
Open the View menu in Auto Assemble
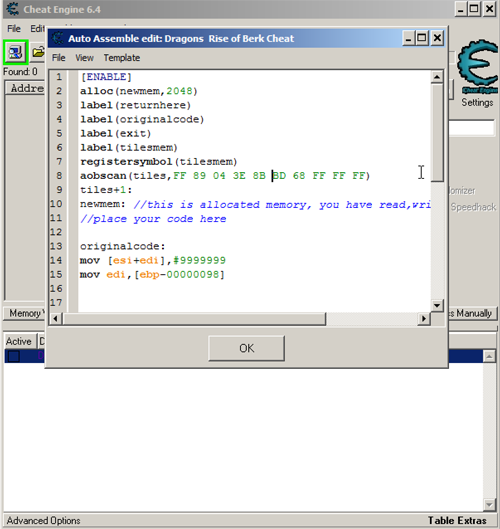(84, 58)
